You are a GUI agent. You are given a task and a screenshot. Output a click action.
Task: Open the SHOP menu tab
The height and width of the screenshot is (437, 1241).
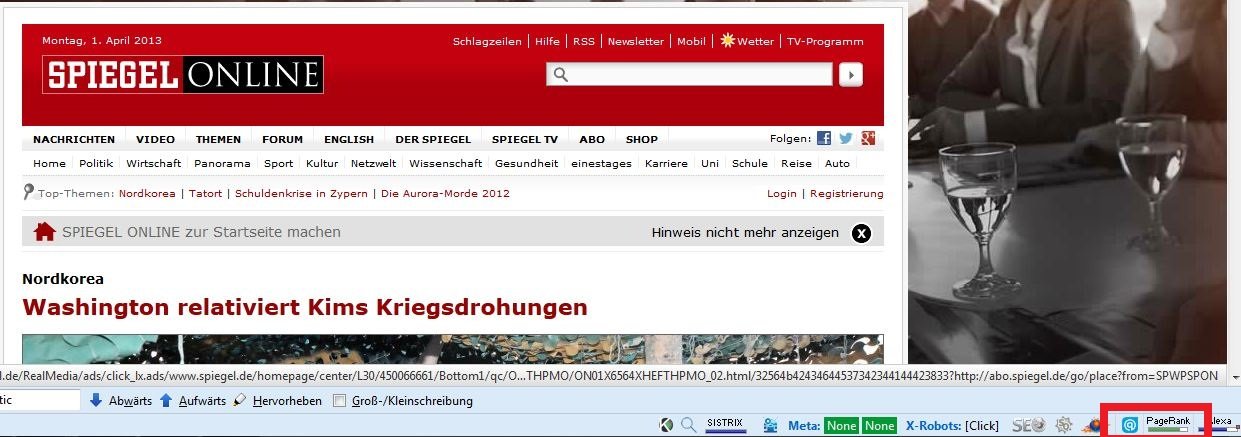[642, 139]
